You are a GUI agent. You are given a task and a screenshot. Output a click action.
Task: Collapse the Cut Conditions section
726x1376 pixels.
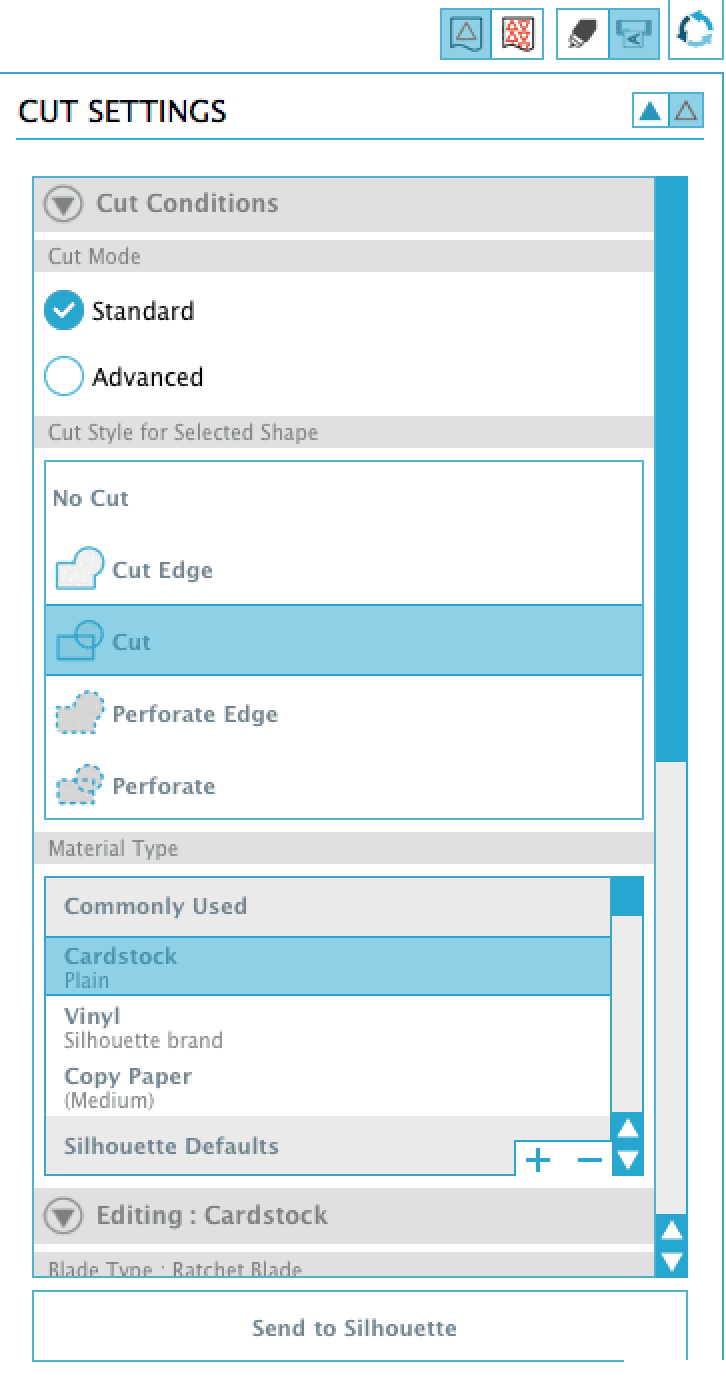pos(64,204)
